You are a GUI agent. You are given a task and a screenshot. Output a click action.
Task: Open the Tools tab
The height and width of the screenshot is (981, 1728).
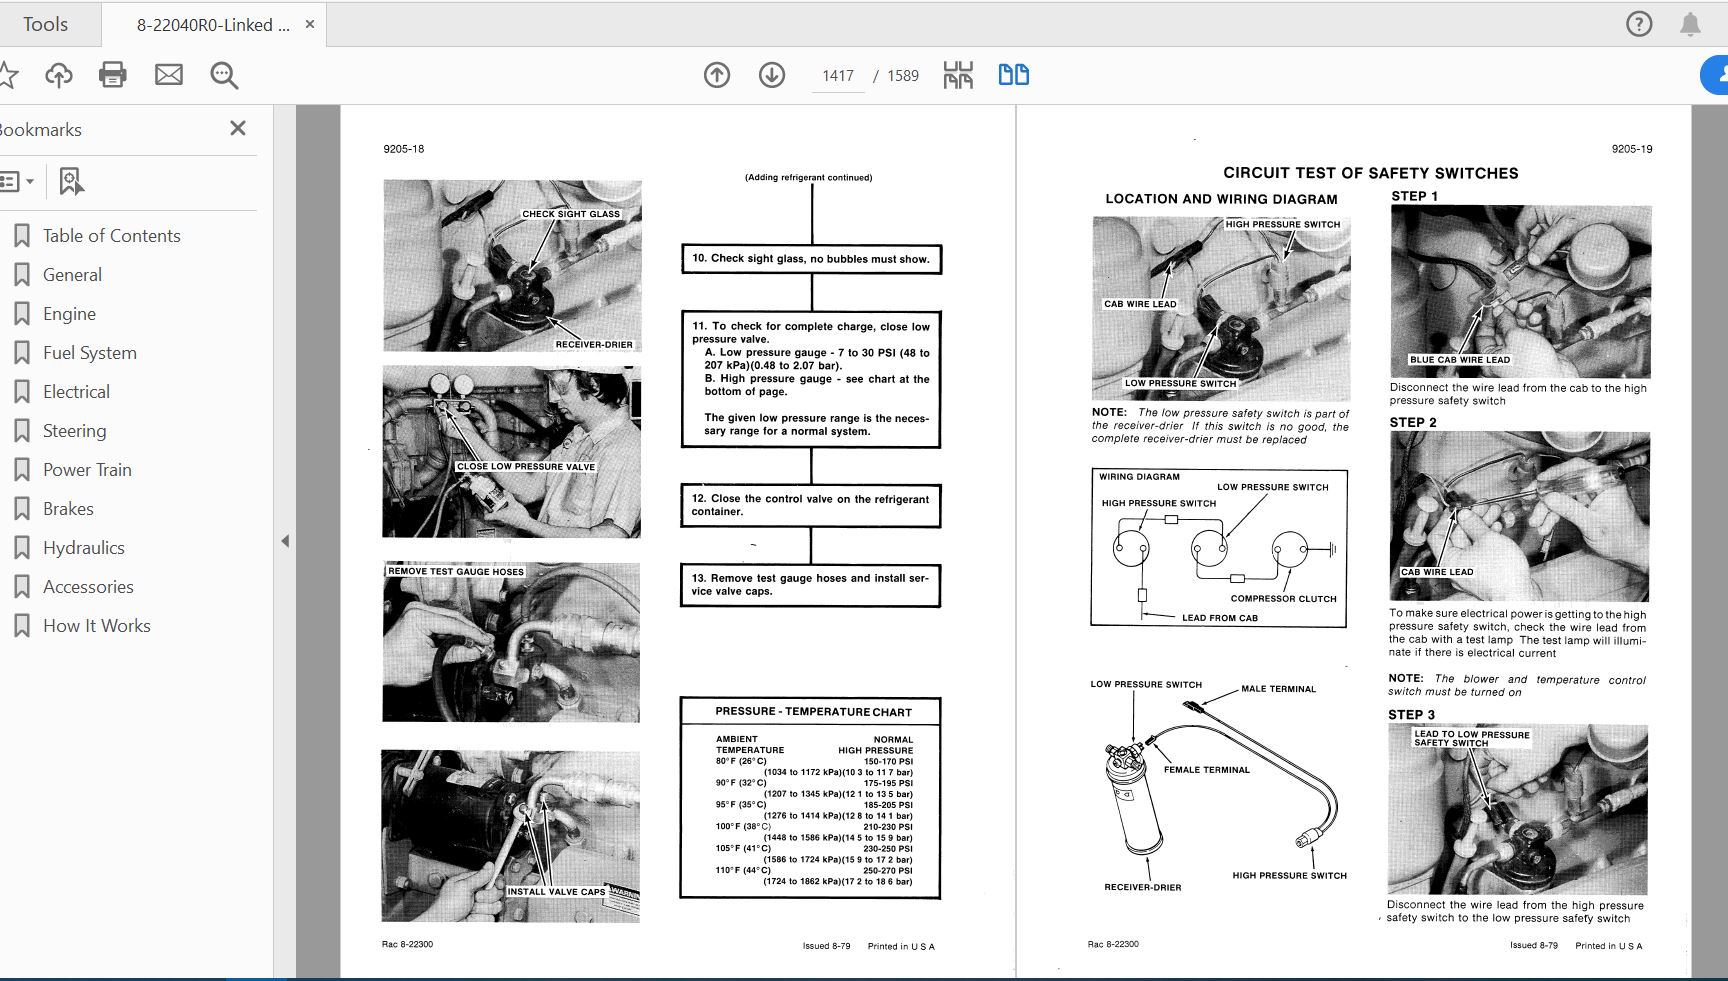click(46, 24)
